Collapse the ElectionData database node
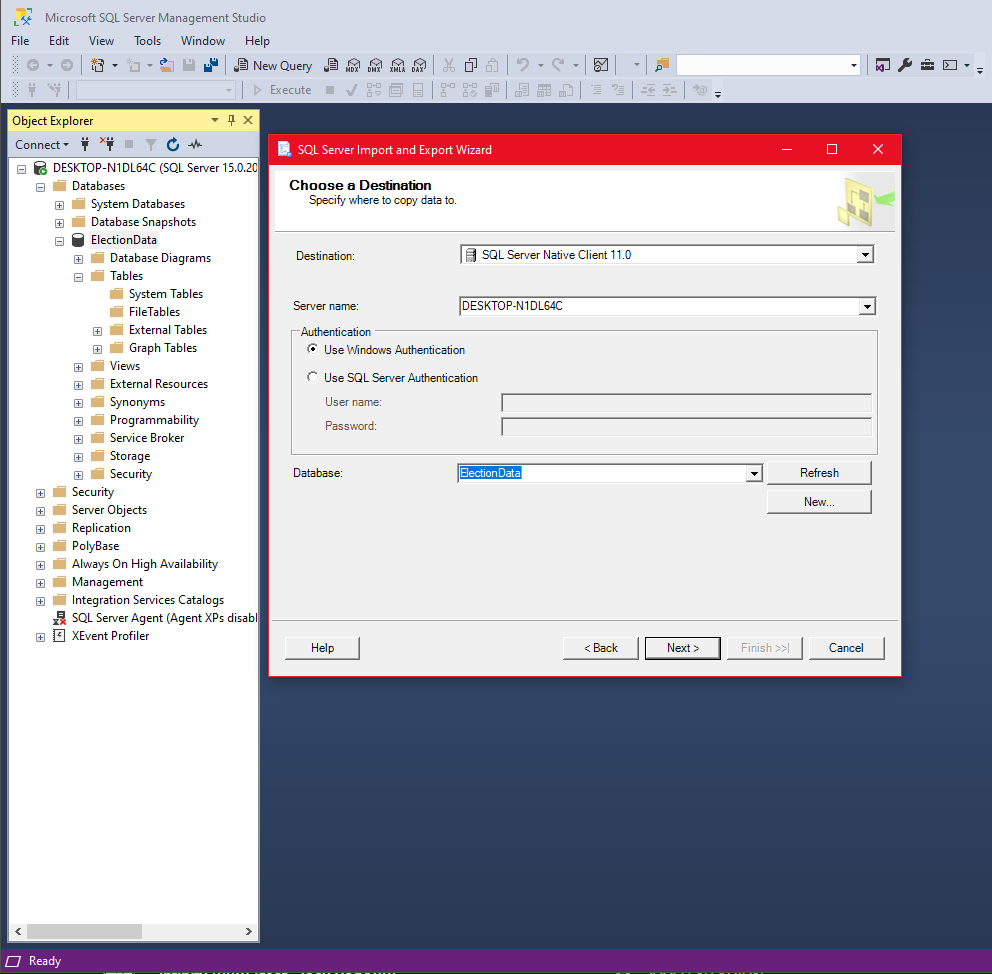Image resolution: width=992 pixels, height=974 pixels. tap(59, 240)
